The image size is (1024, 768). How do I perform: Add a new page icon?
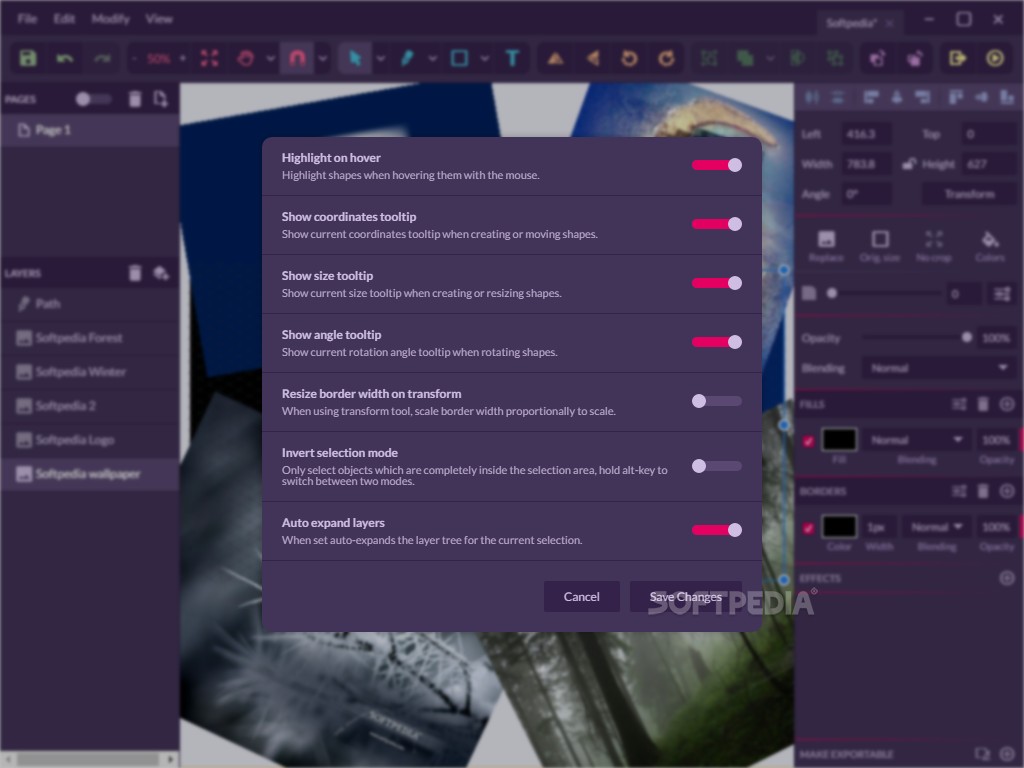coord(161,99)
